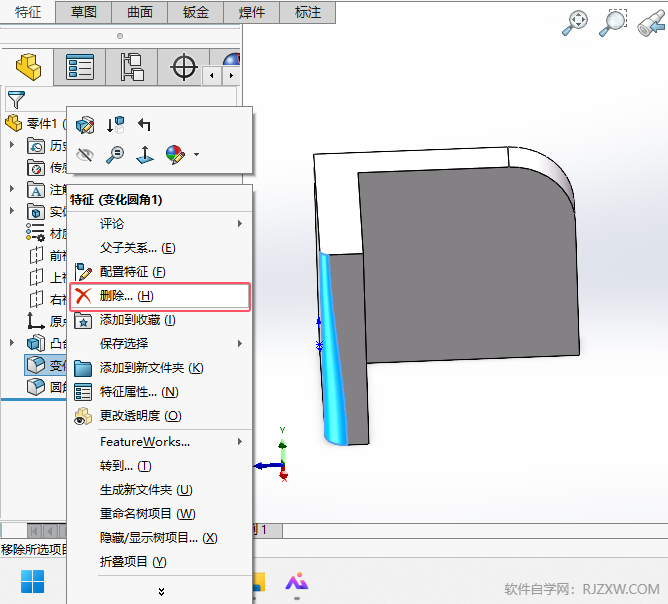Choose 转到 from the context menu
This screenshot has width=668, height=604.
(x=160, y=466)
